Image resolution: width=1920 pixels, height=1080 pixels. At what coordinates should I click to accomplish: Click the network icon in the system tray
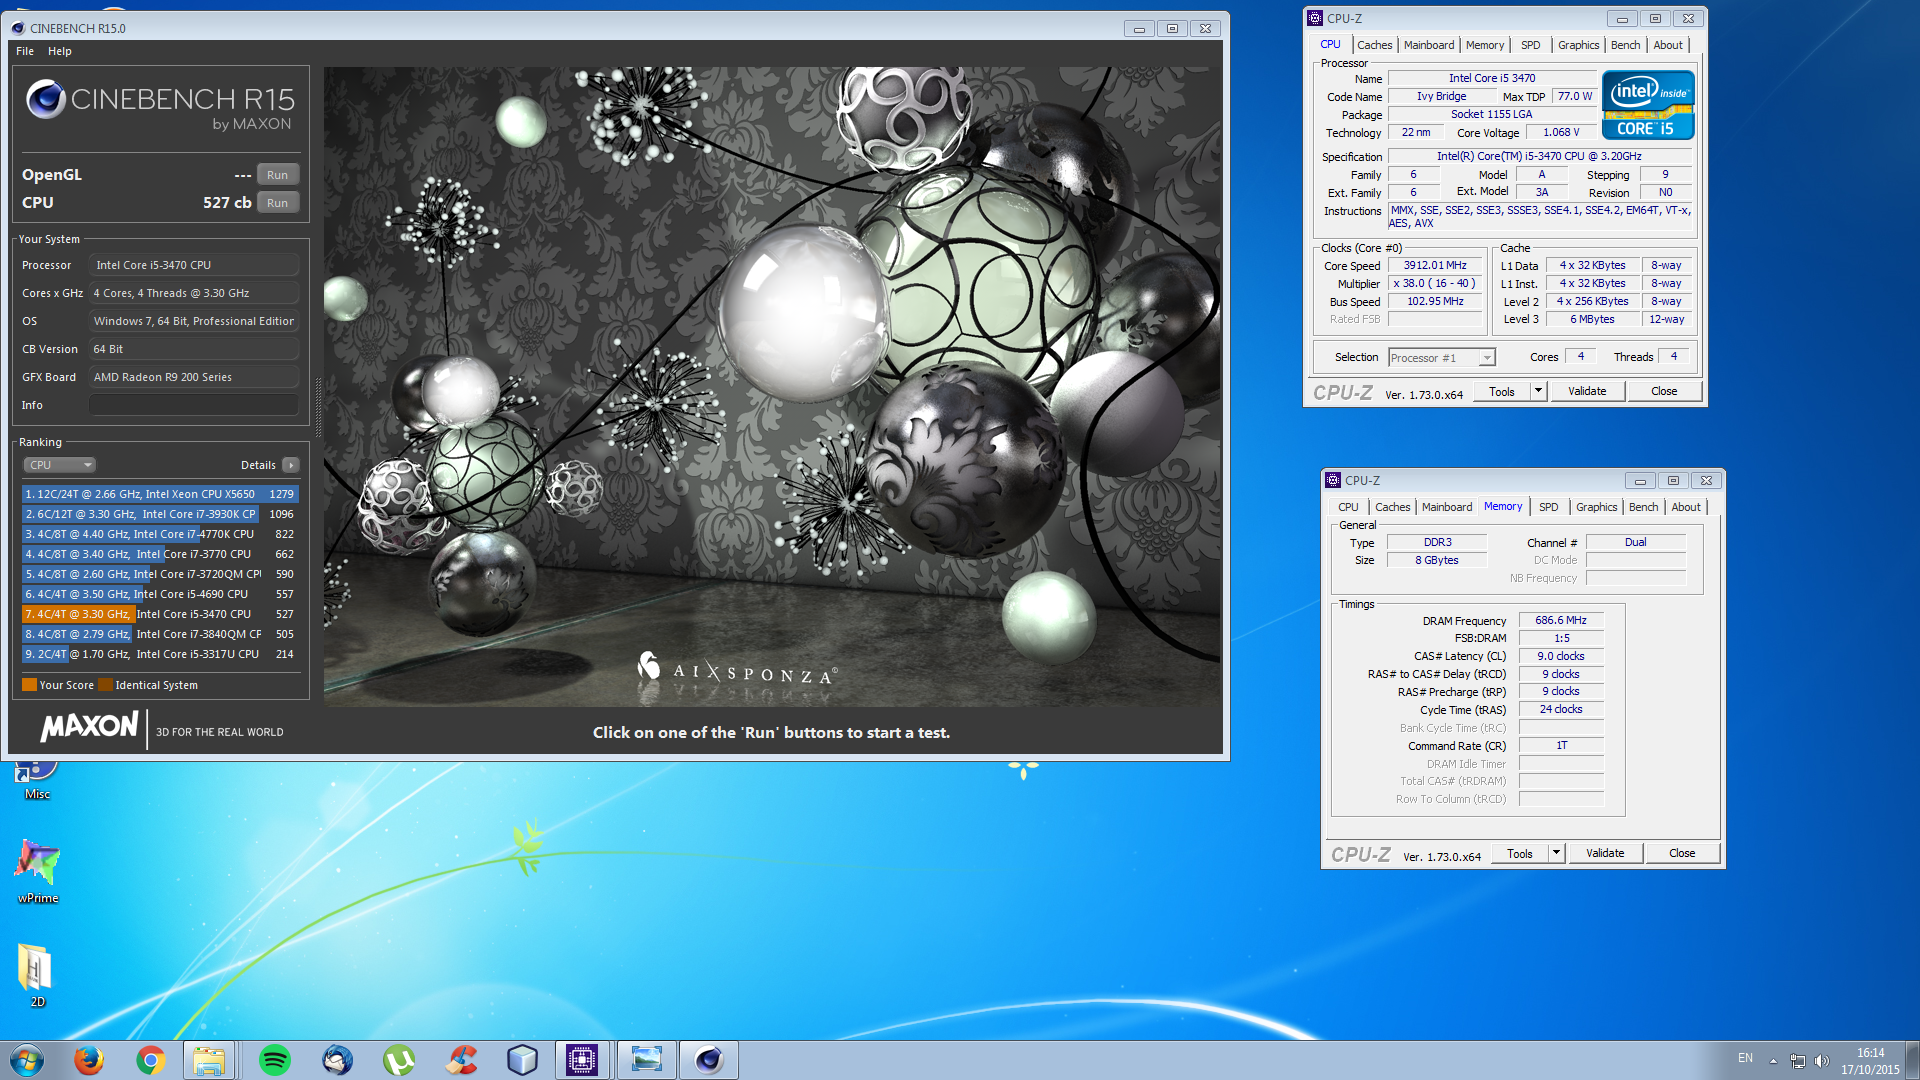1797,1061
